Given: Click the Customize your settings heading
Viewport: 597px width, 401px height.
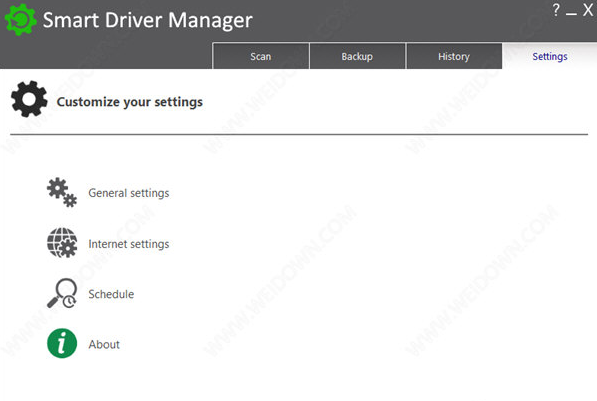Looking at the screenshot, I should coord(129,102).
